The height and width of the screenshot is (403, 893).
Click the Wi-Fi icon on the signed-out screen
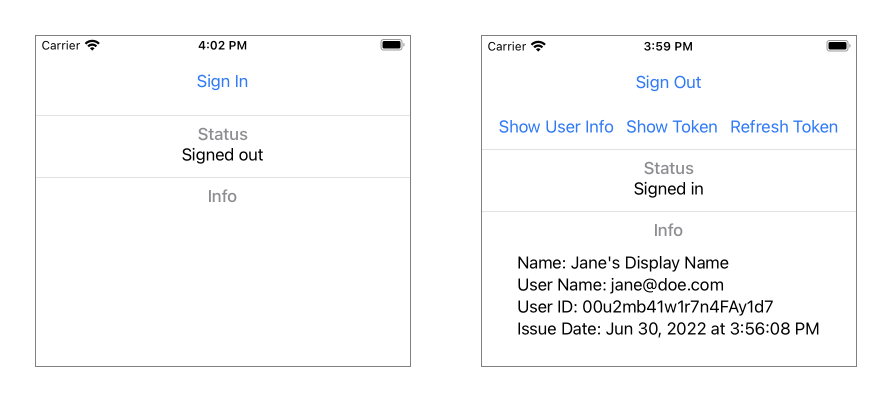click(x=93, y=46)
